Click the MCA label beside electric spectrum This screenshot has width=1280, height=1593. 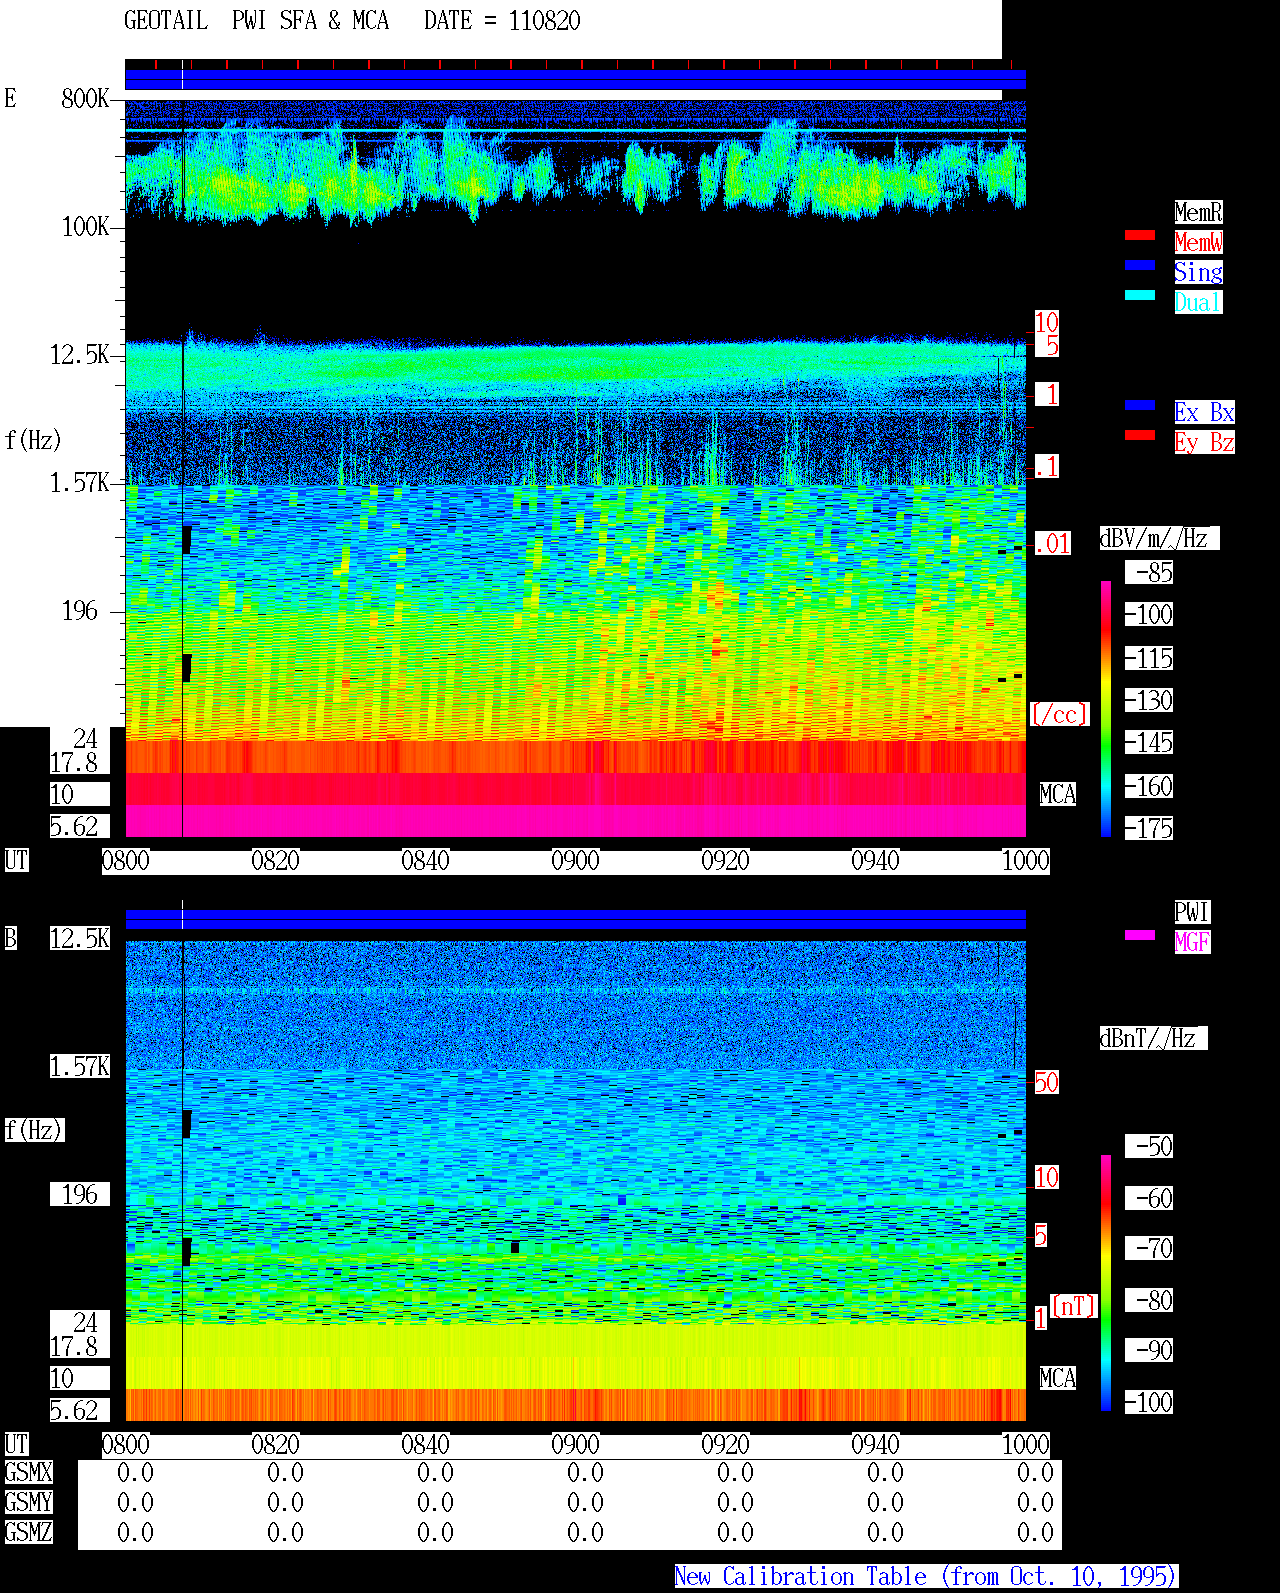(1058, 795)
